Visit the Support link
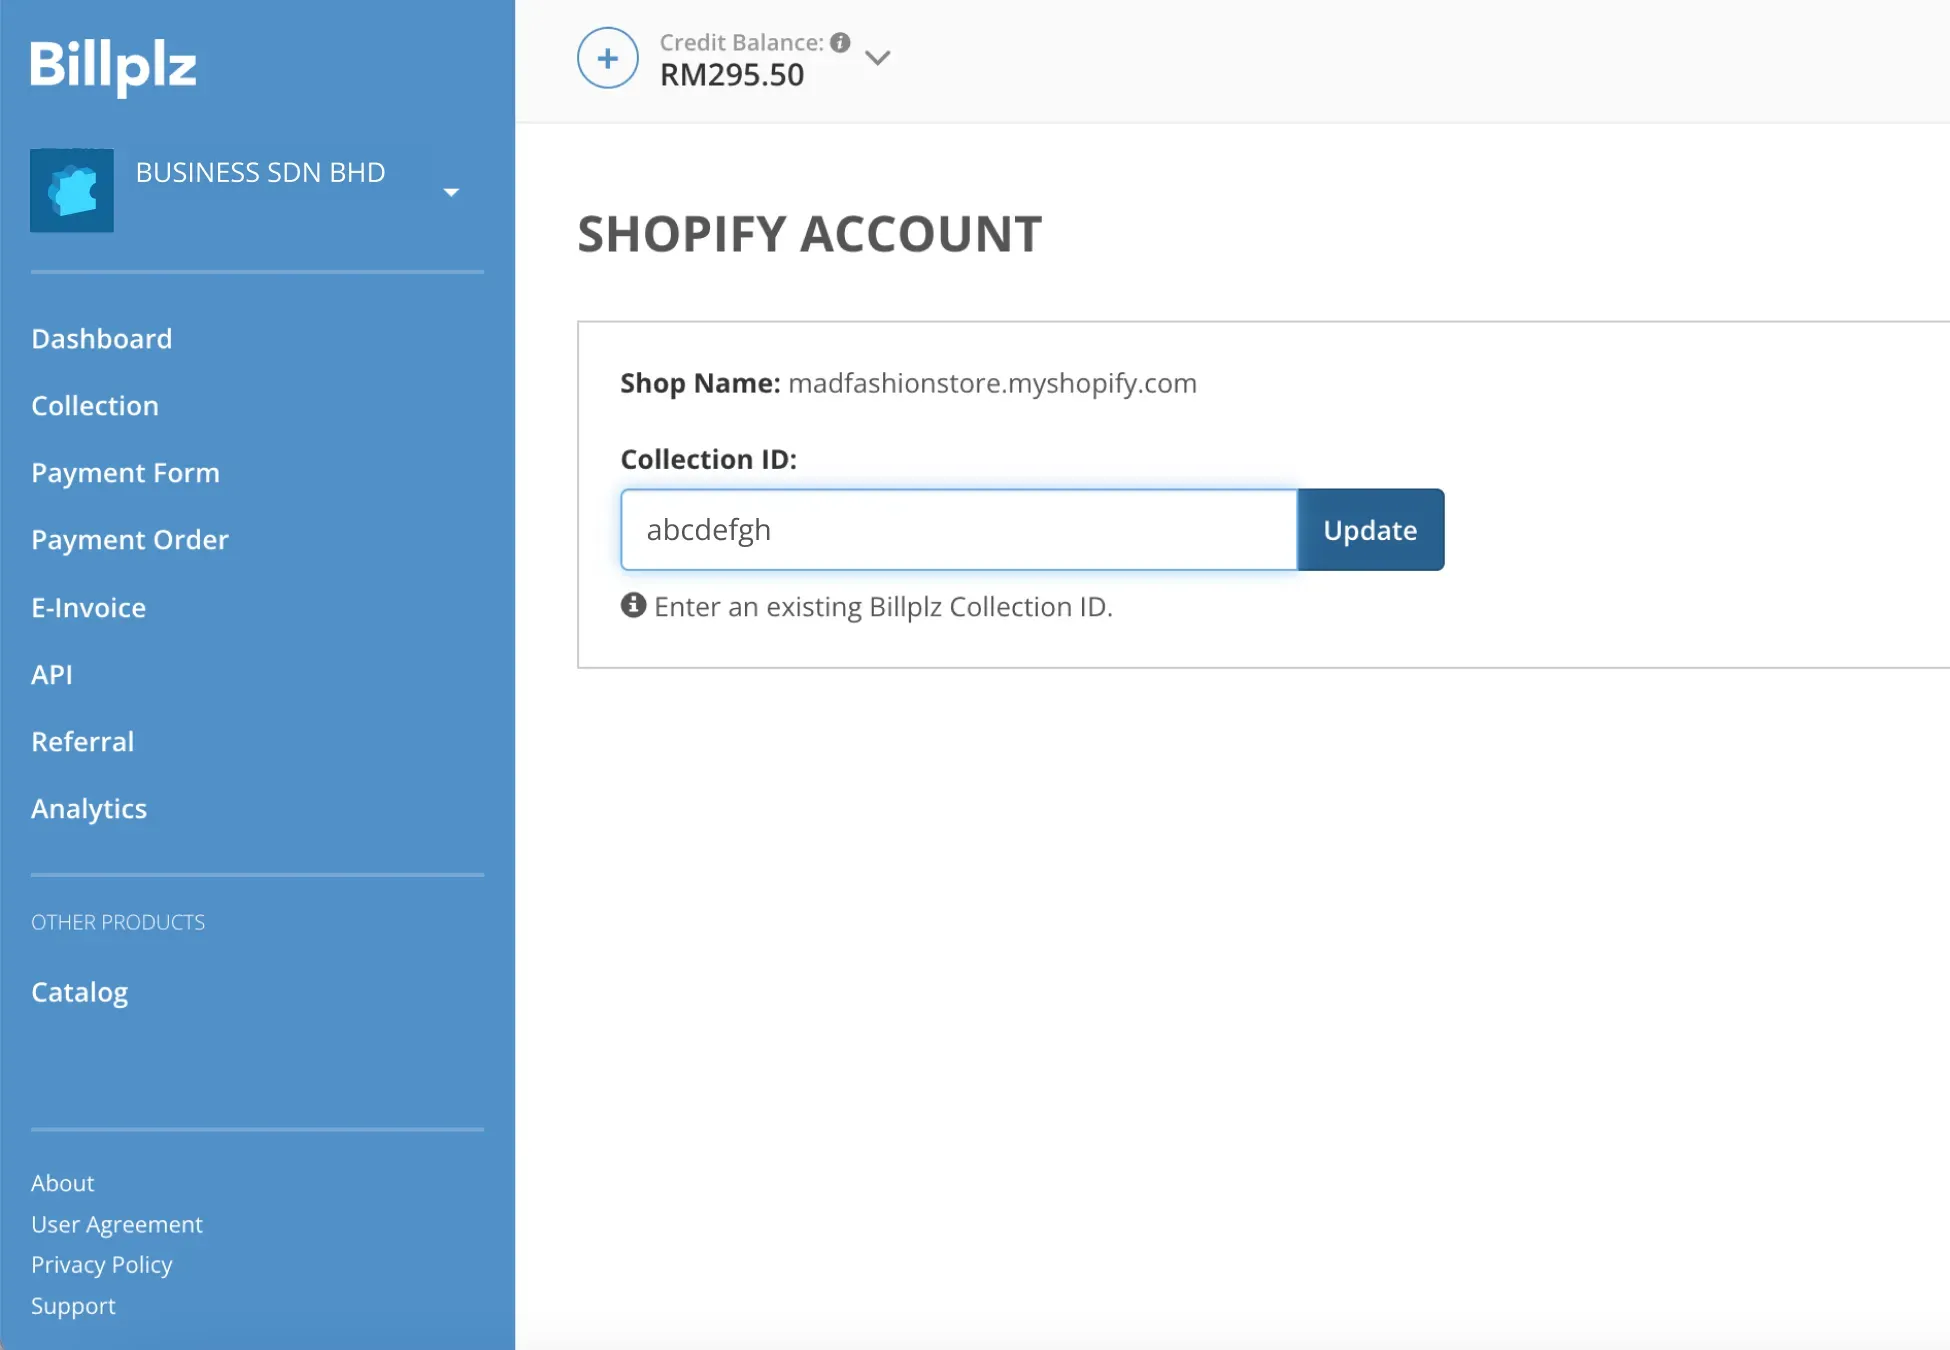 click(73, 1306)
